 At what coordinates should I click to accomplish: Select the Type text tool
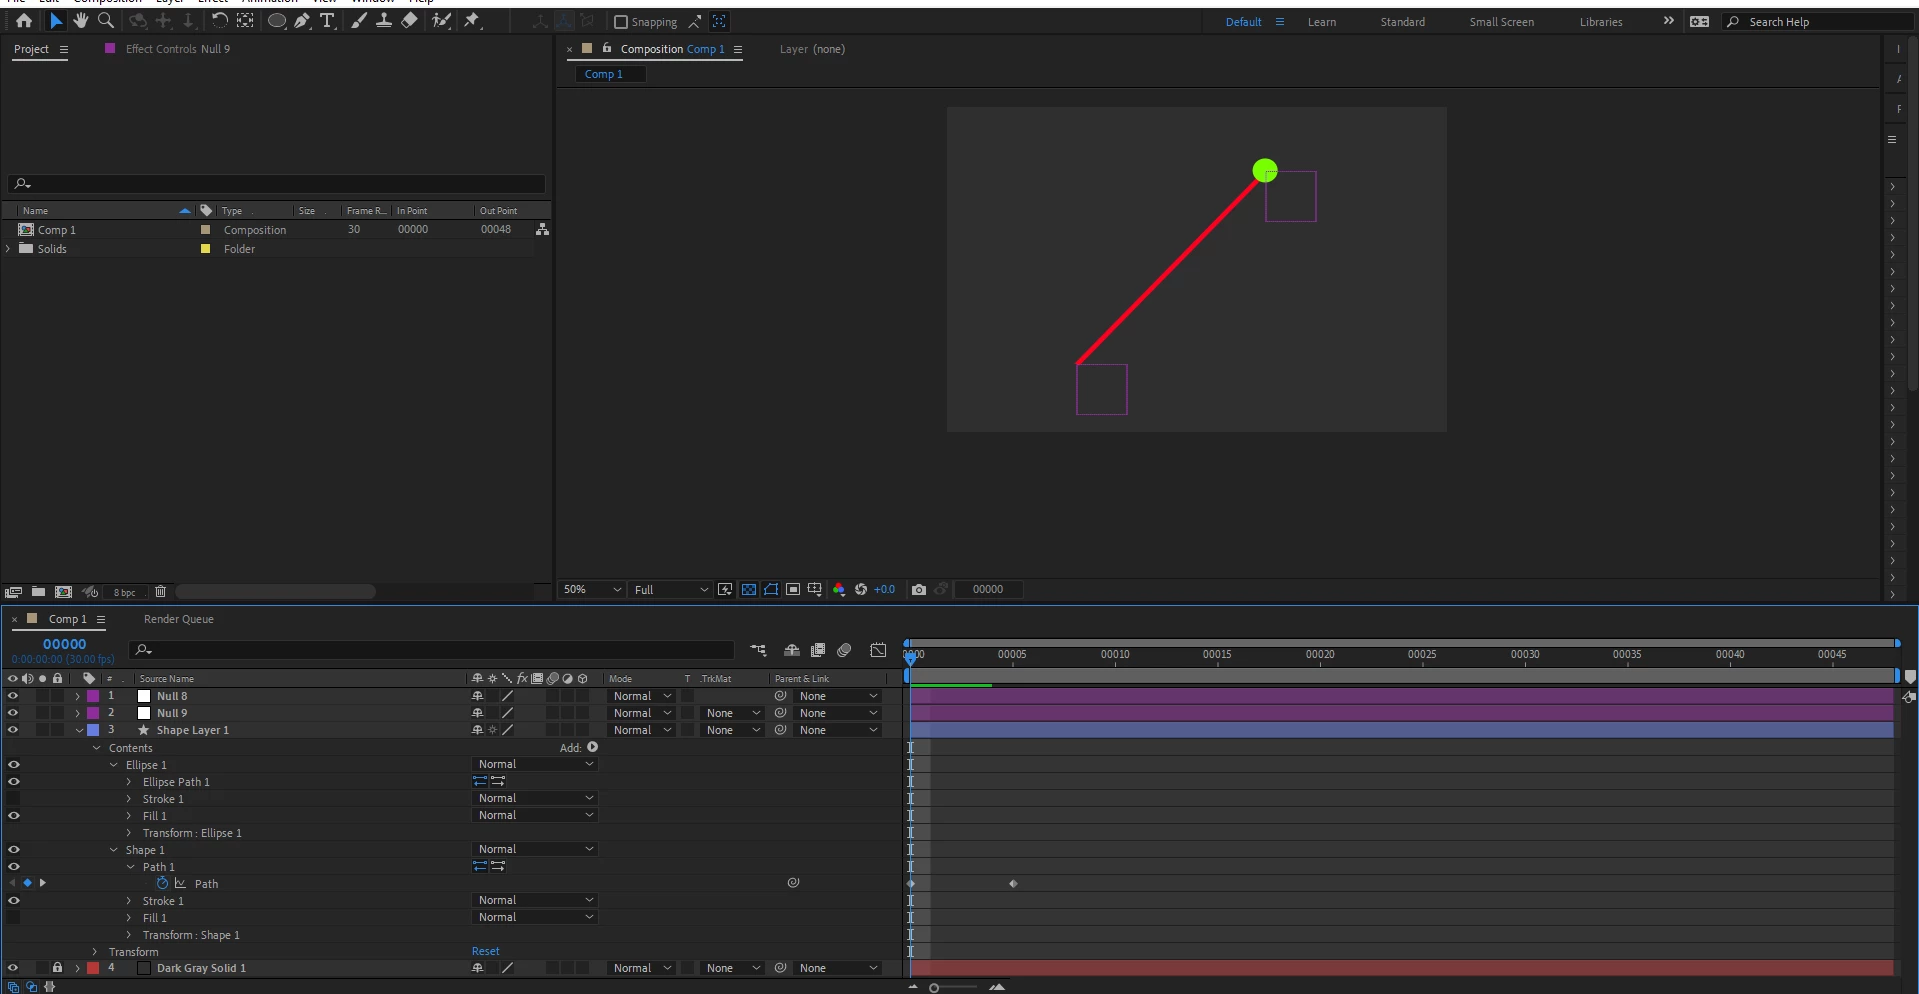pos(327,21)
